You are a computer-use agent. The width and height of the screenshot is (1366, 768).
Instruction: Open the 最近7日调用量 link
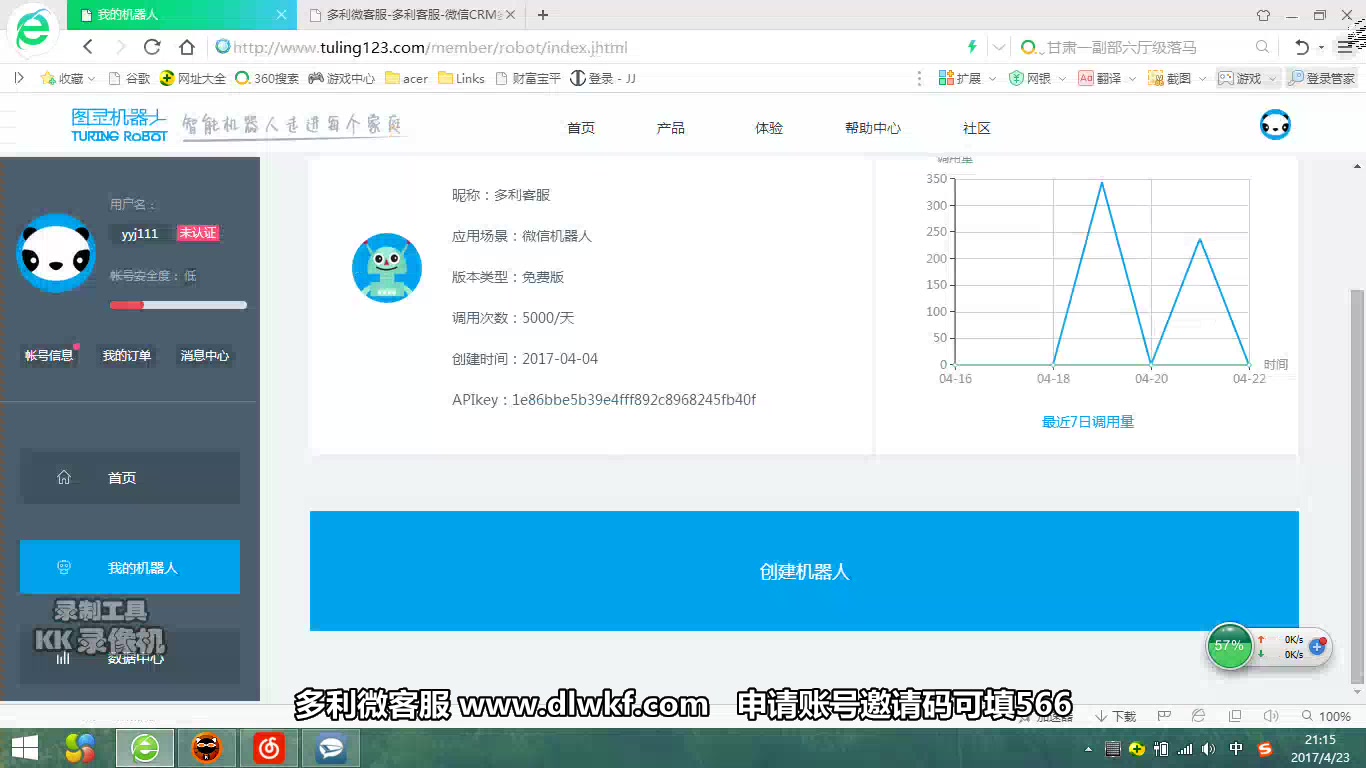coord(1089,422)
